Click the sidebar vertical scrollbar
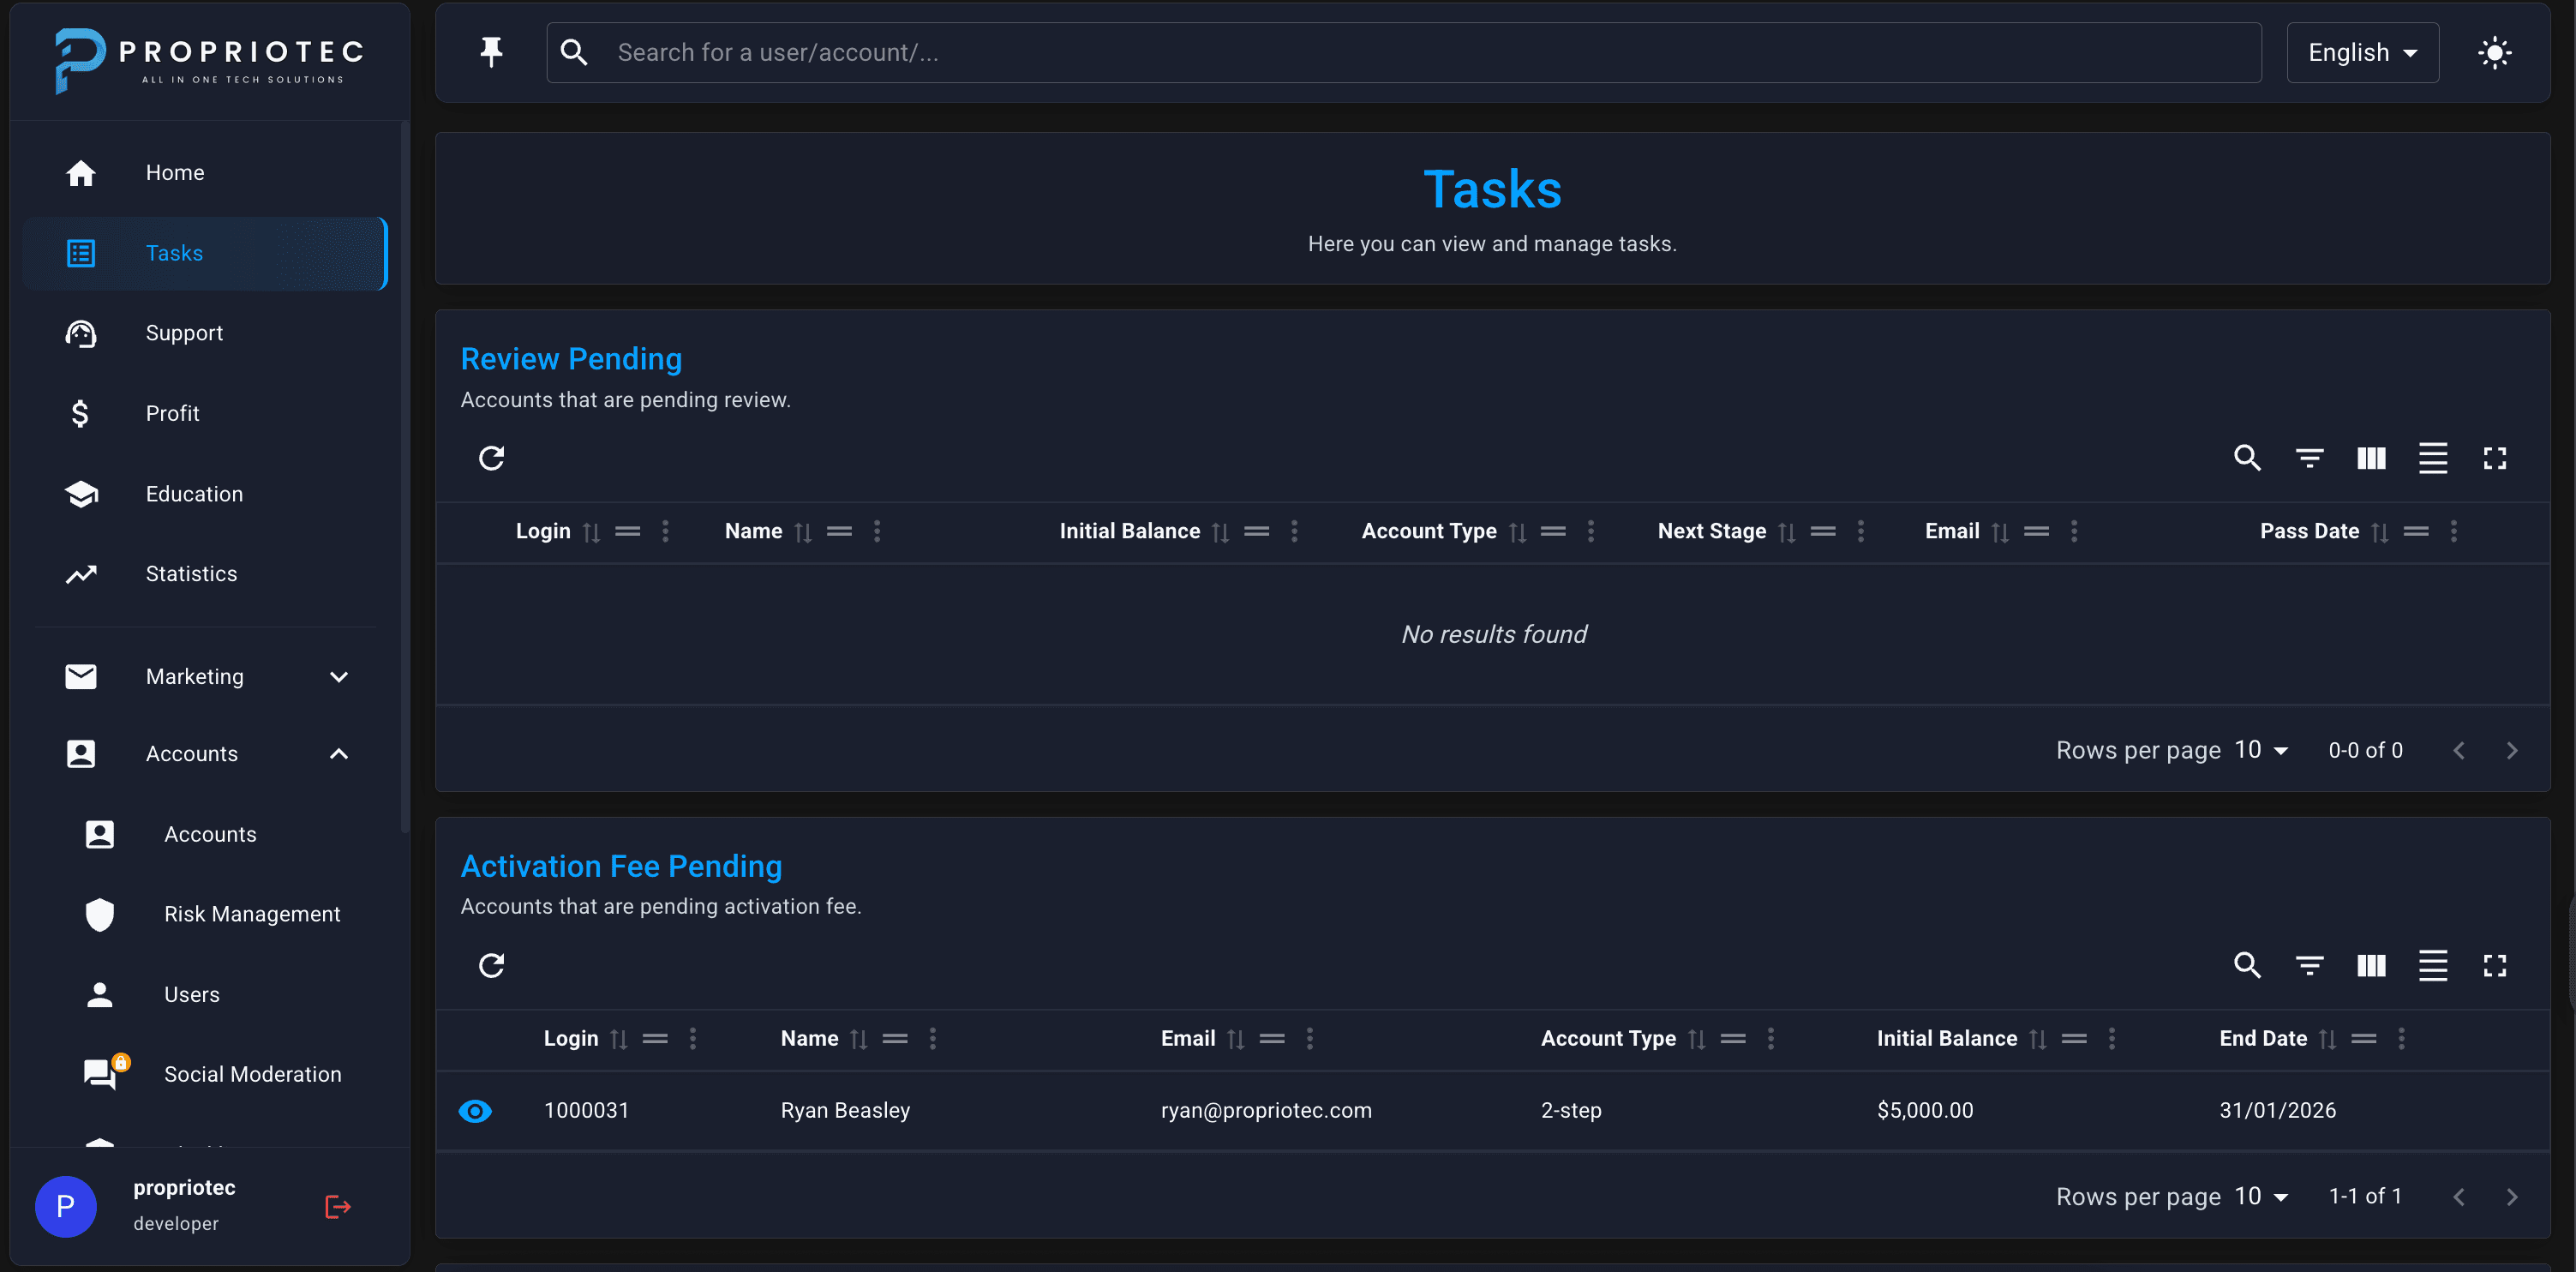Viewport: 2576px width, 1272px height. point(404,477)
